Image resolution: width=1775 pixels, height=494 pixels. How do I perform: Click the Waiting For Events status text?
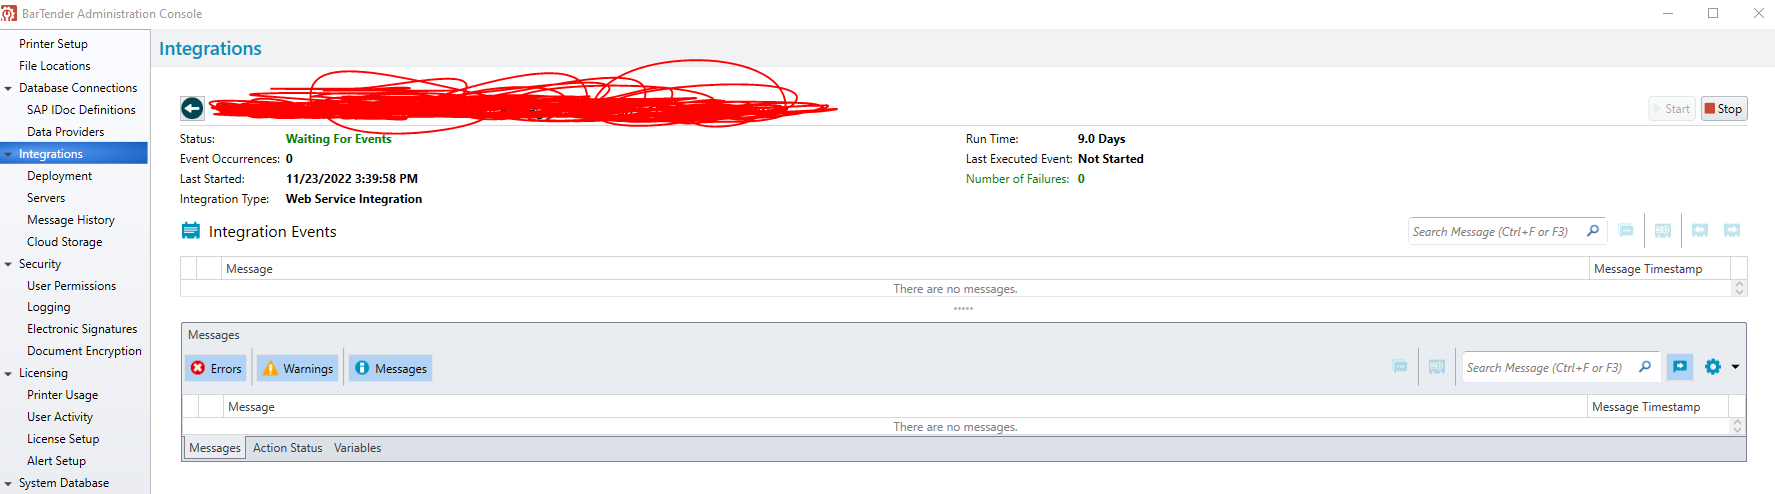pyautogui.click(x=338, y=139)
